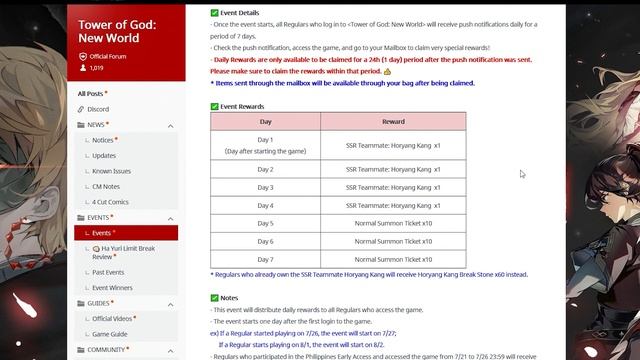Click the Day column header

click(265, 122)
